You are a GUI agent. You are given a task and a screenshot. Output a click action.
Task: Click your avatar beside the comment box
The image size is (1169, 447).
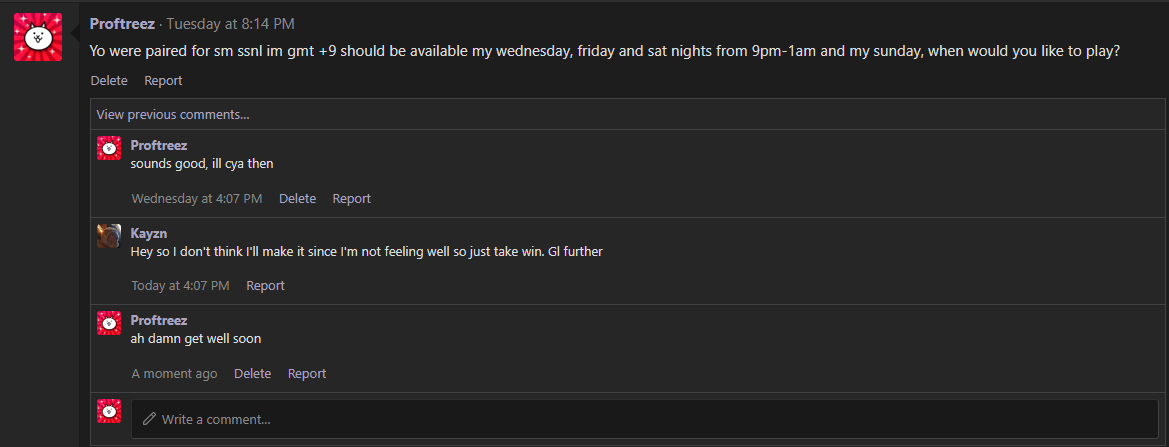pos(109,411)
